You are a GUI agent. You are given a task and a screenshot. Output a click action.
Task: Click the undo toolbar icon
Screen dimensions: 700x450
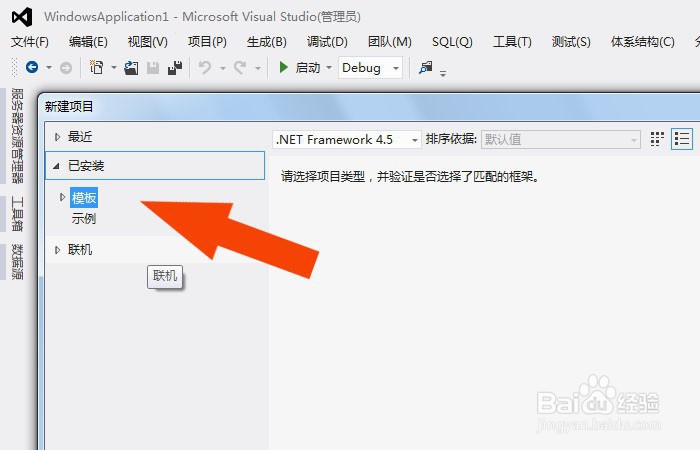(x=205, y=68)
